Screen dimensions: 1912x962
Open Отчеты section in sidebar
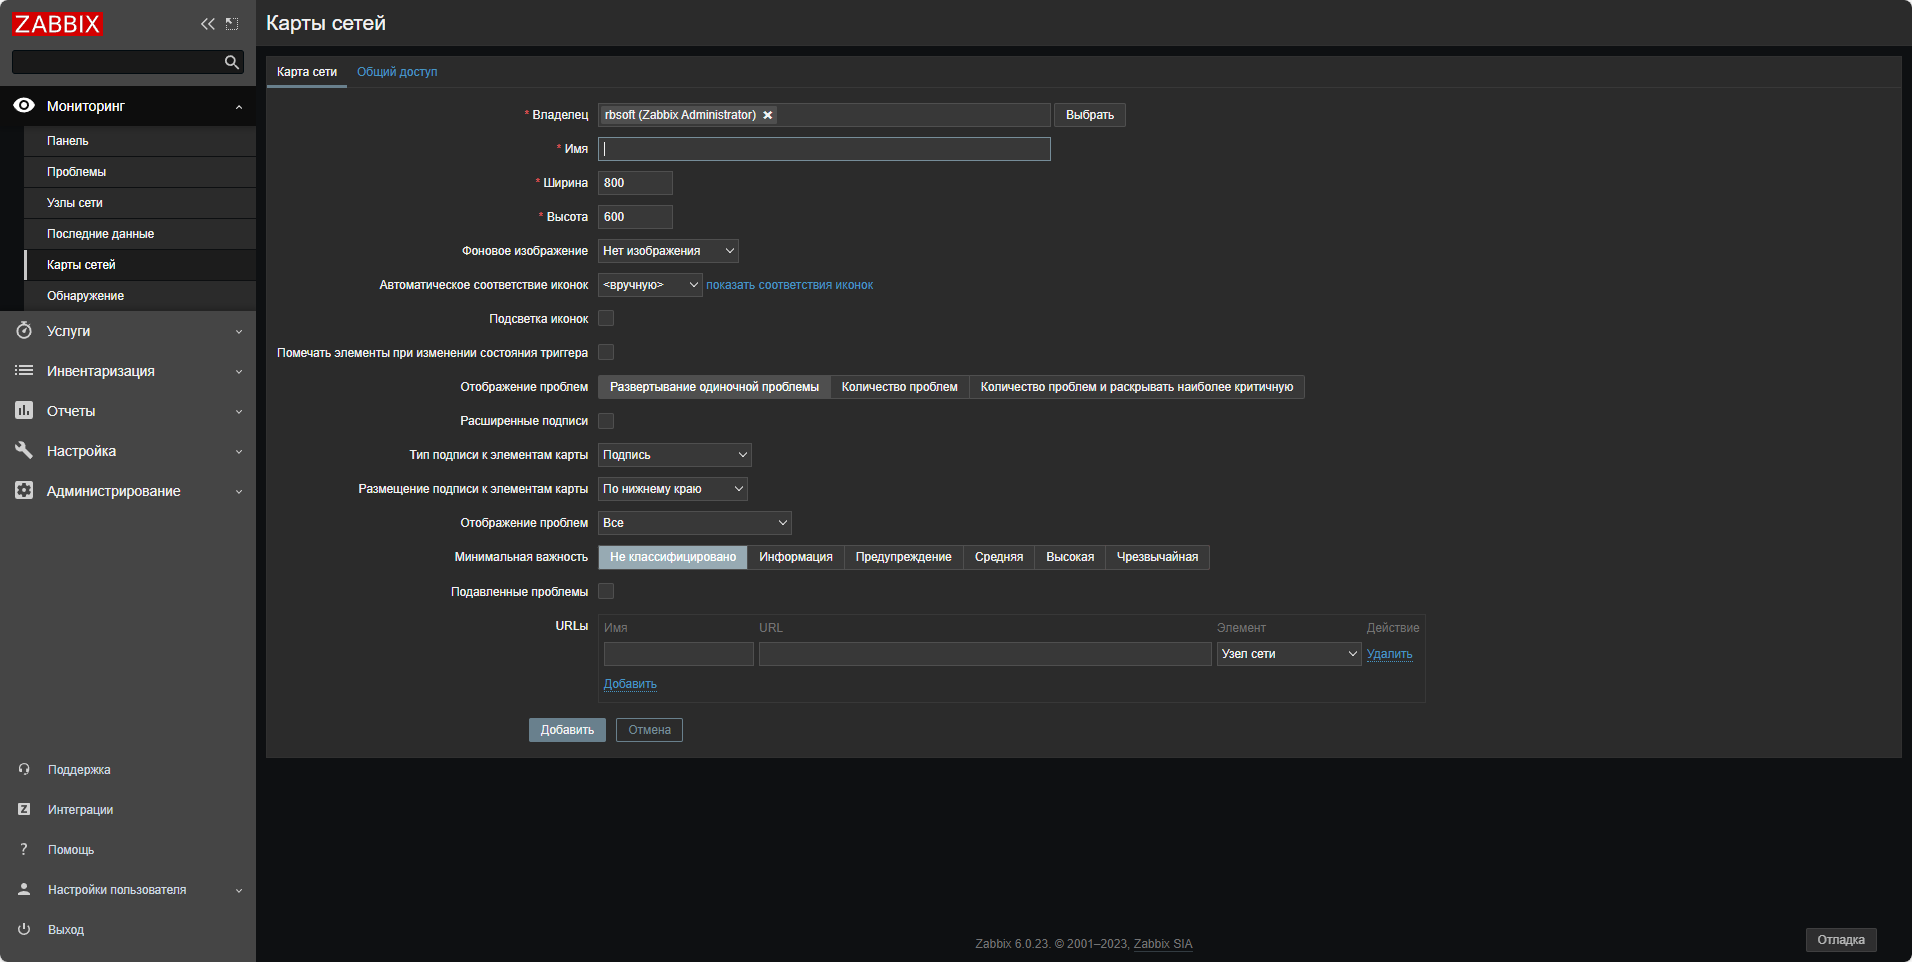click(x=71, y=411)
